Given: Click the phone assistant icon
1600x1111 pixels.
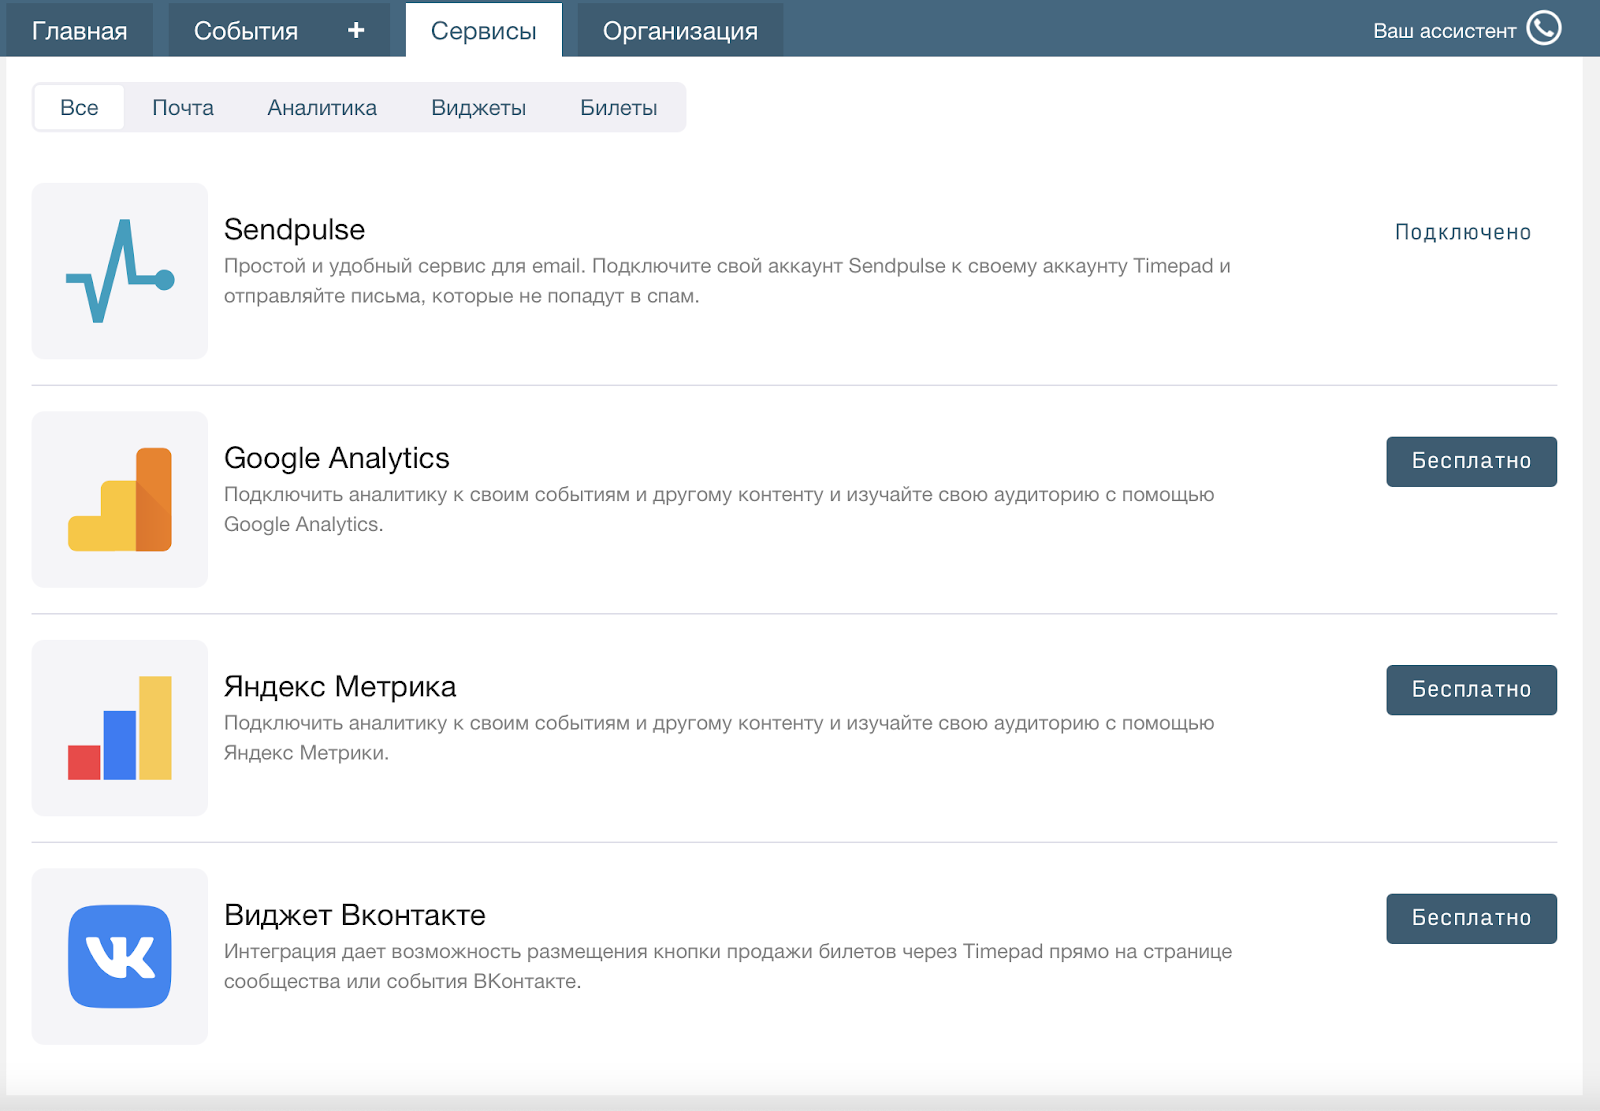Looking at the screenshot, I should click(x=1544, y=28).
